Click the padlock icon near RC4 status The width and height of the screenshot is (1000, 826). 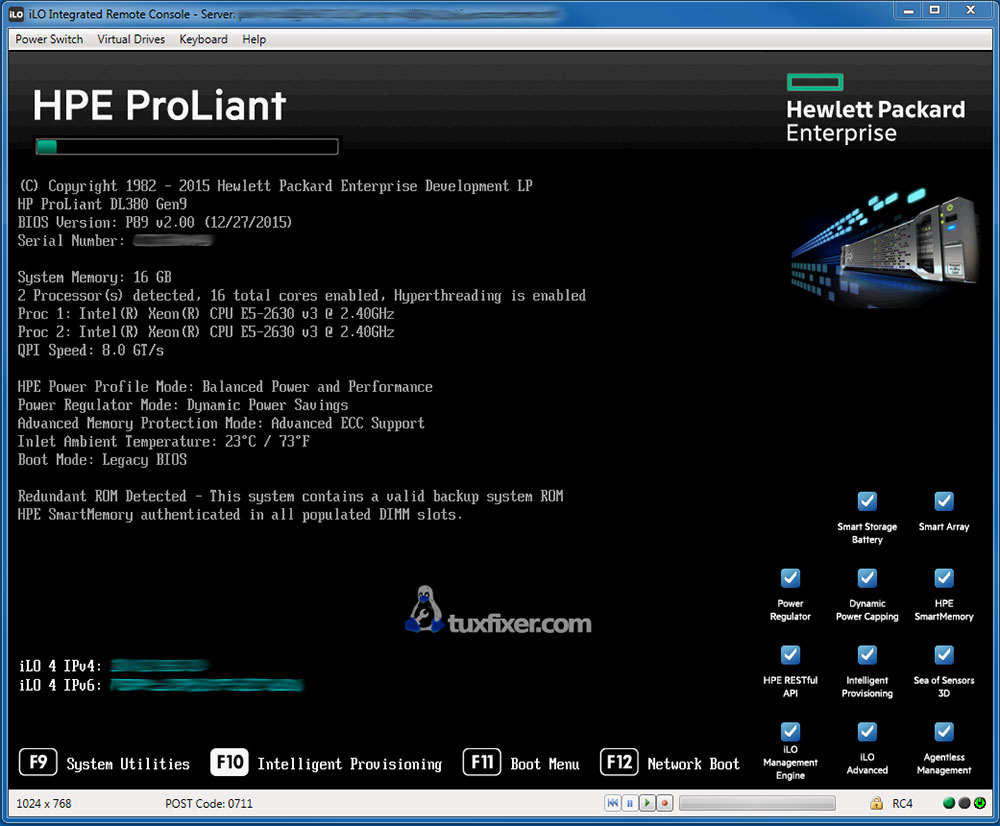pyautogui.click(x=875, y=802)
